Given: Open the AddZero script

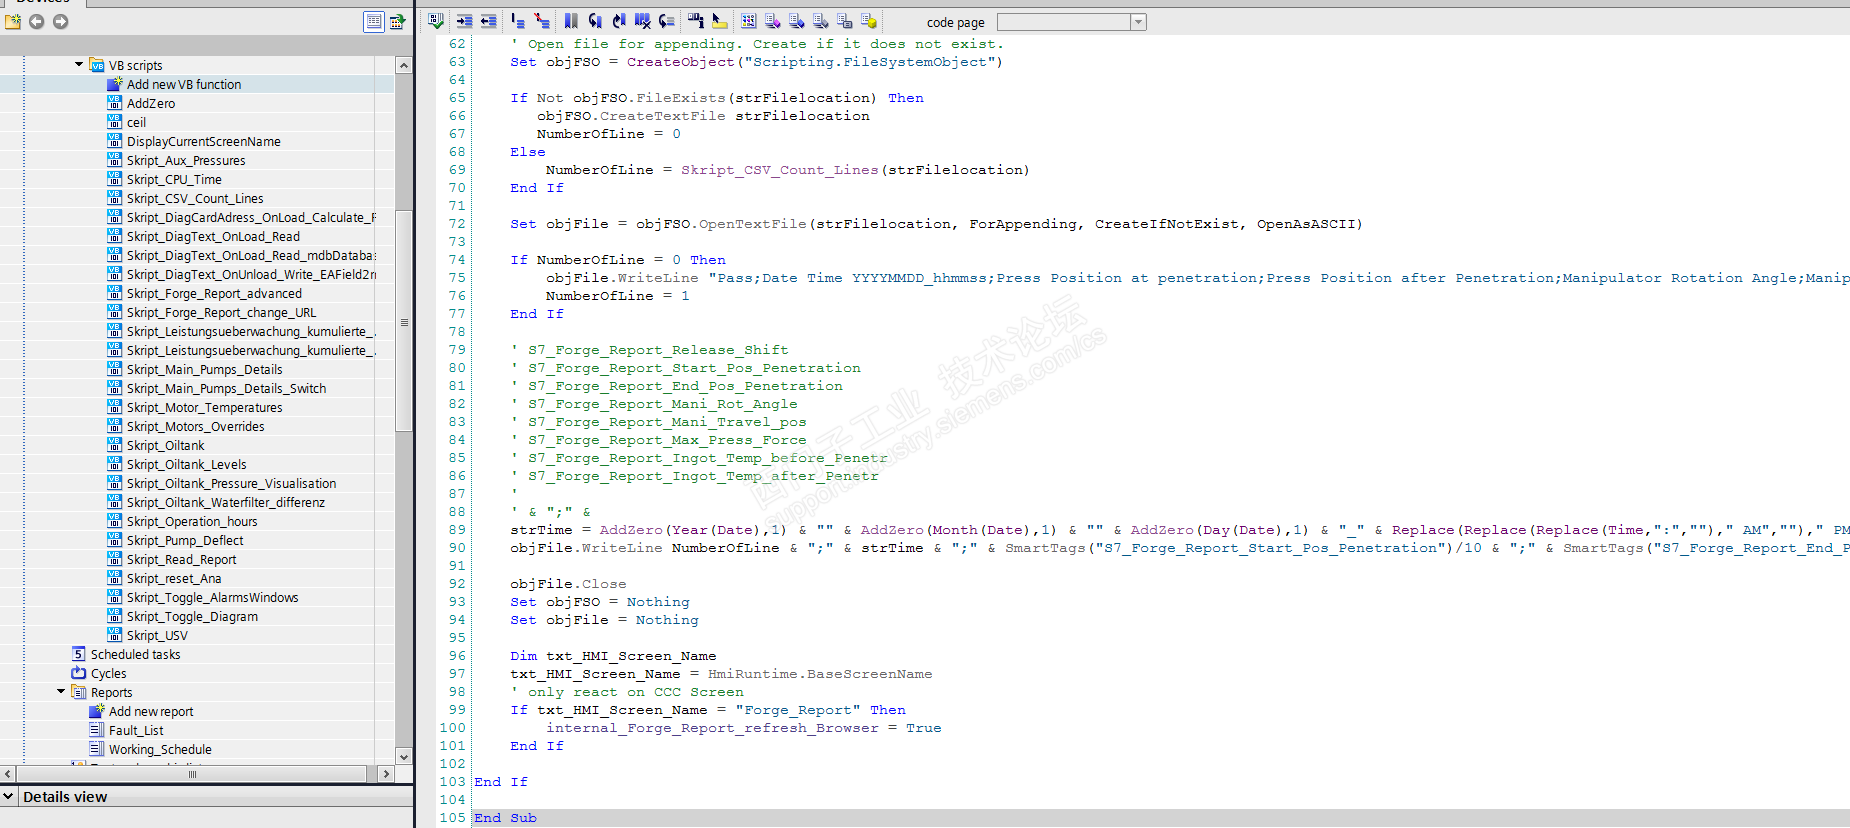Looking at the screenshot, I should pyautogui.click(x=151, y=104).
